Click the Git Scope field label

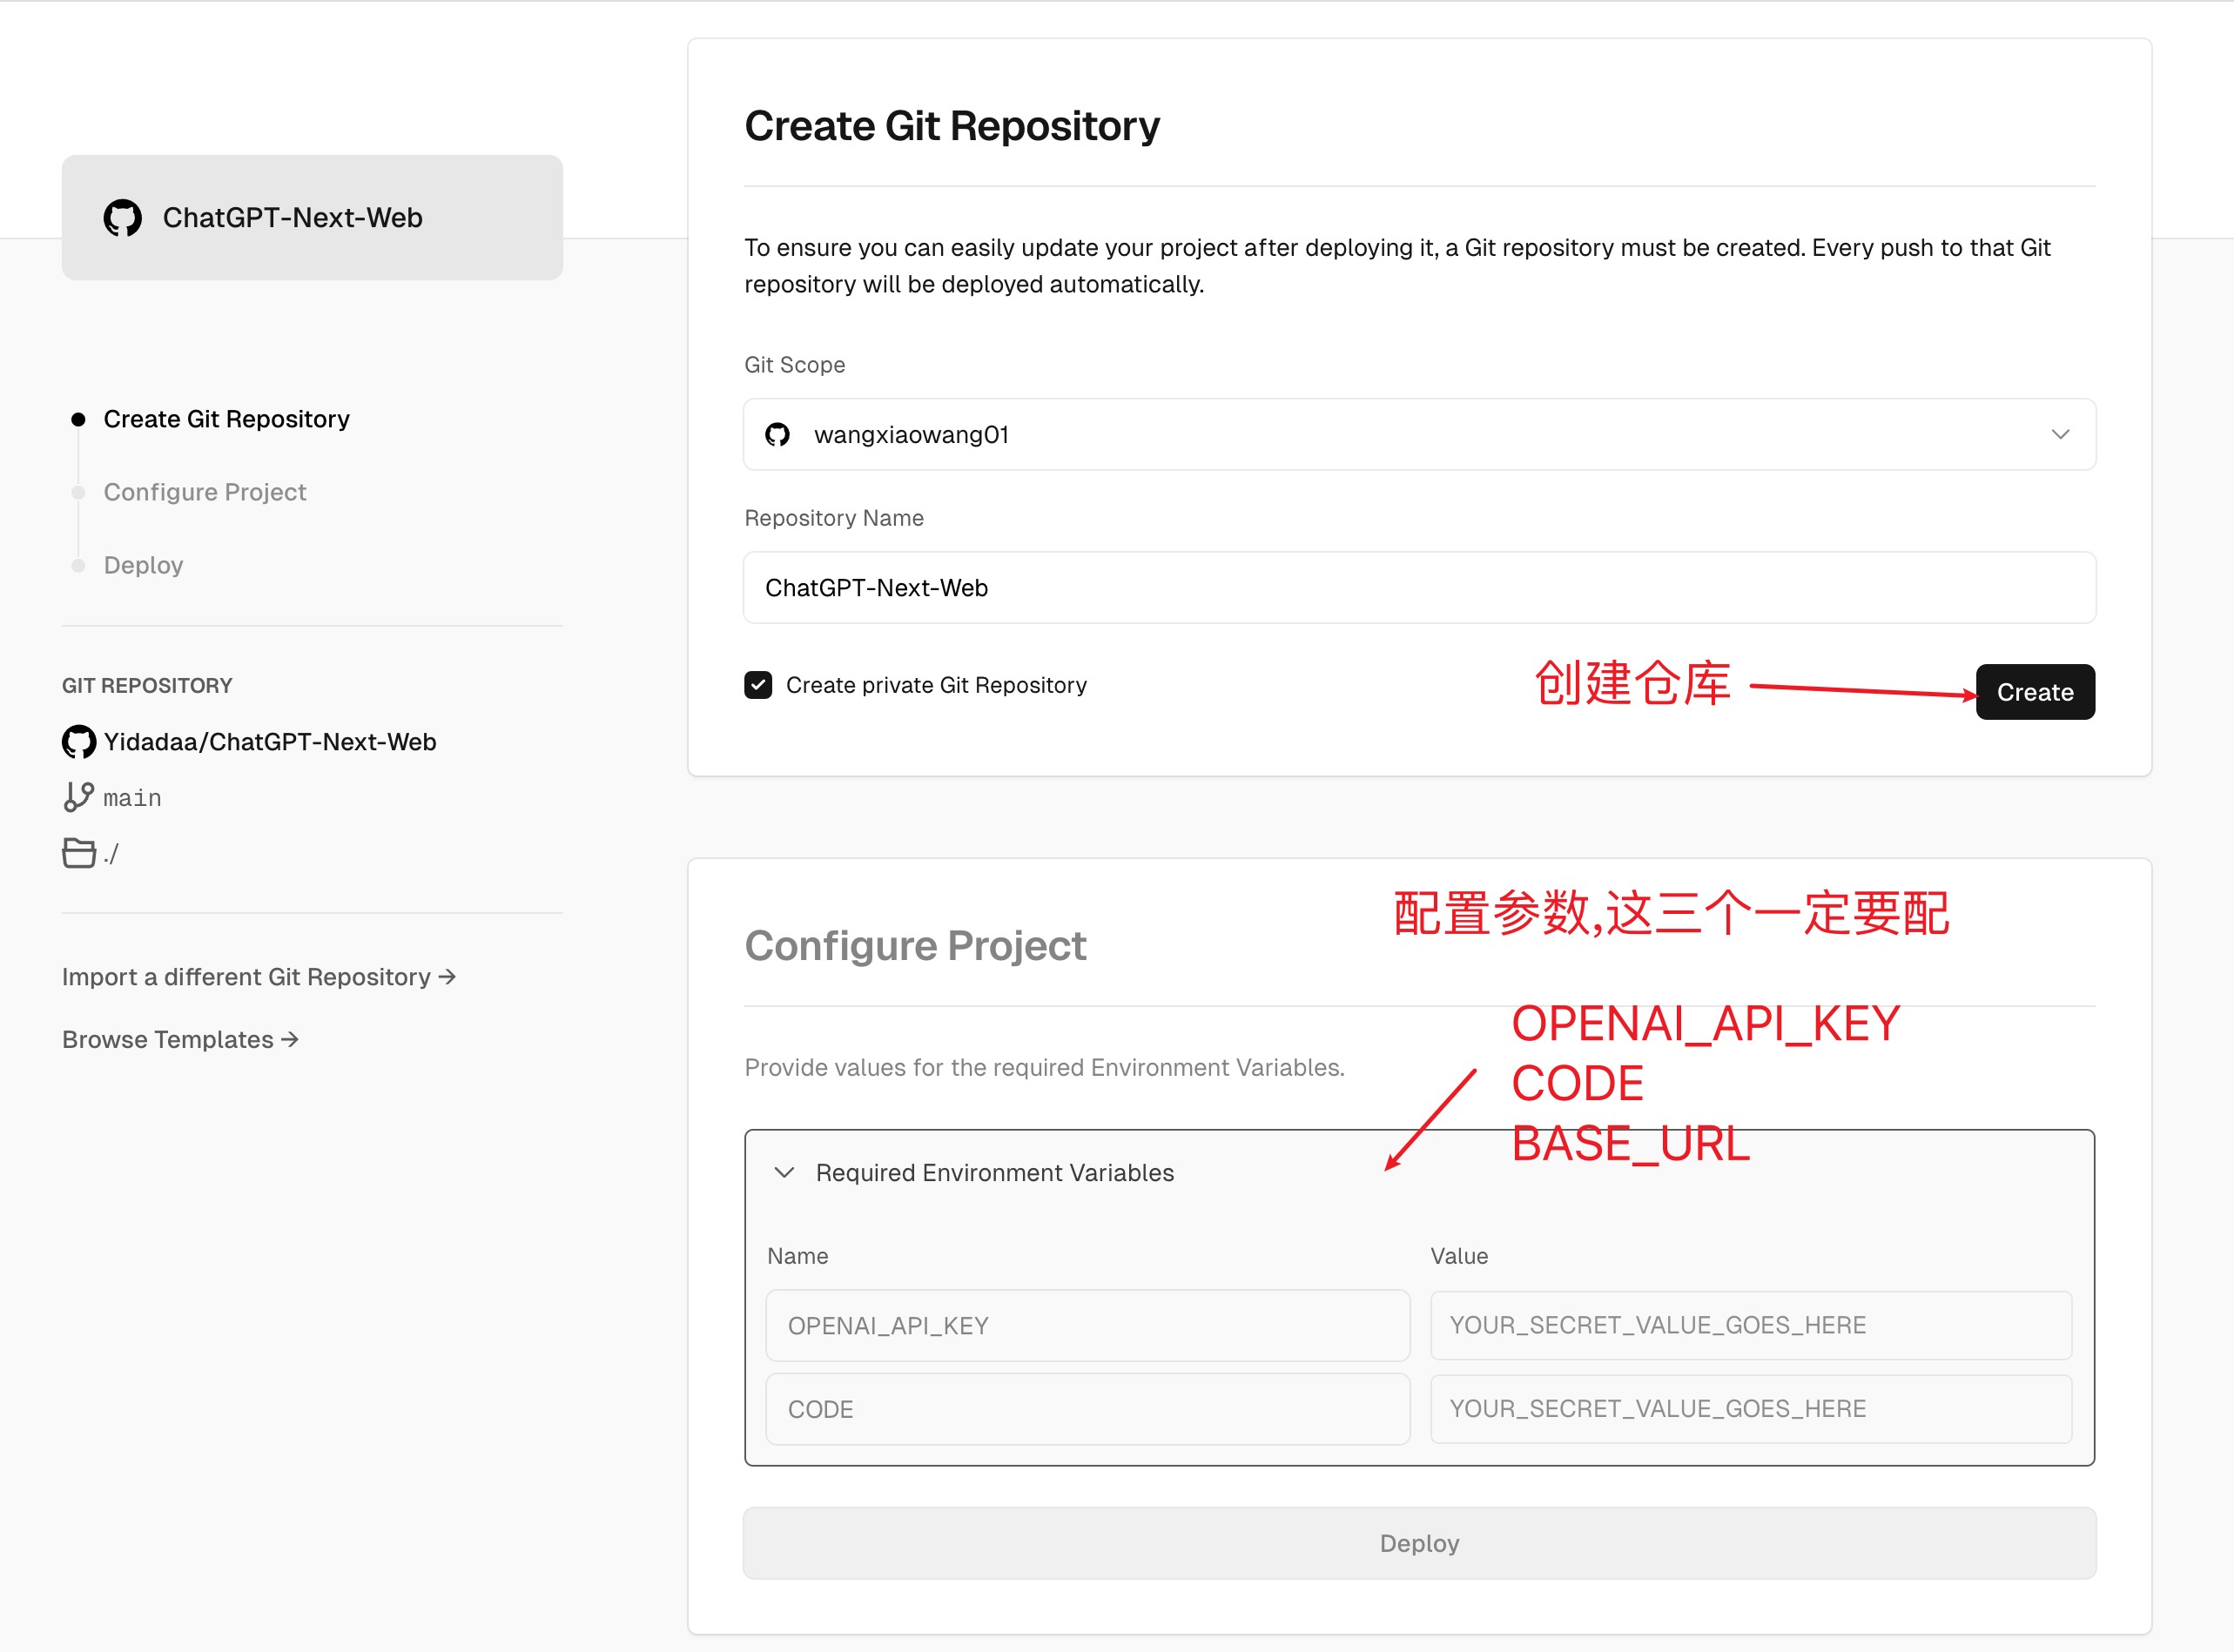point(795,365)
